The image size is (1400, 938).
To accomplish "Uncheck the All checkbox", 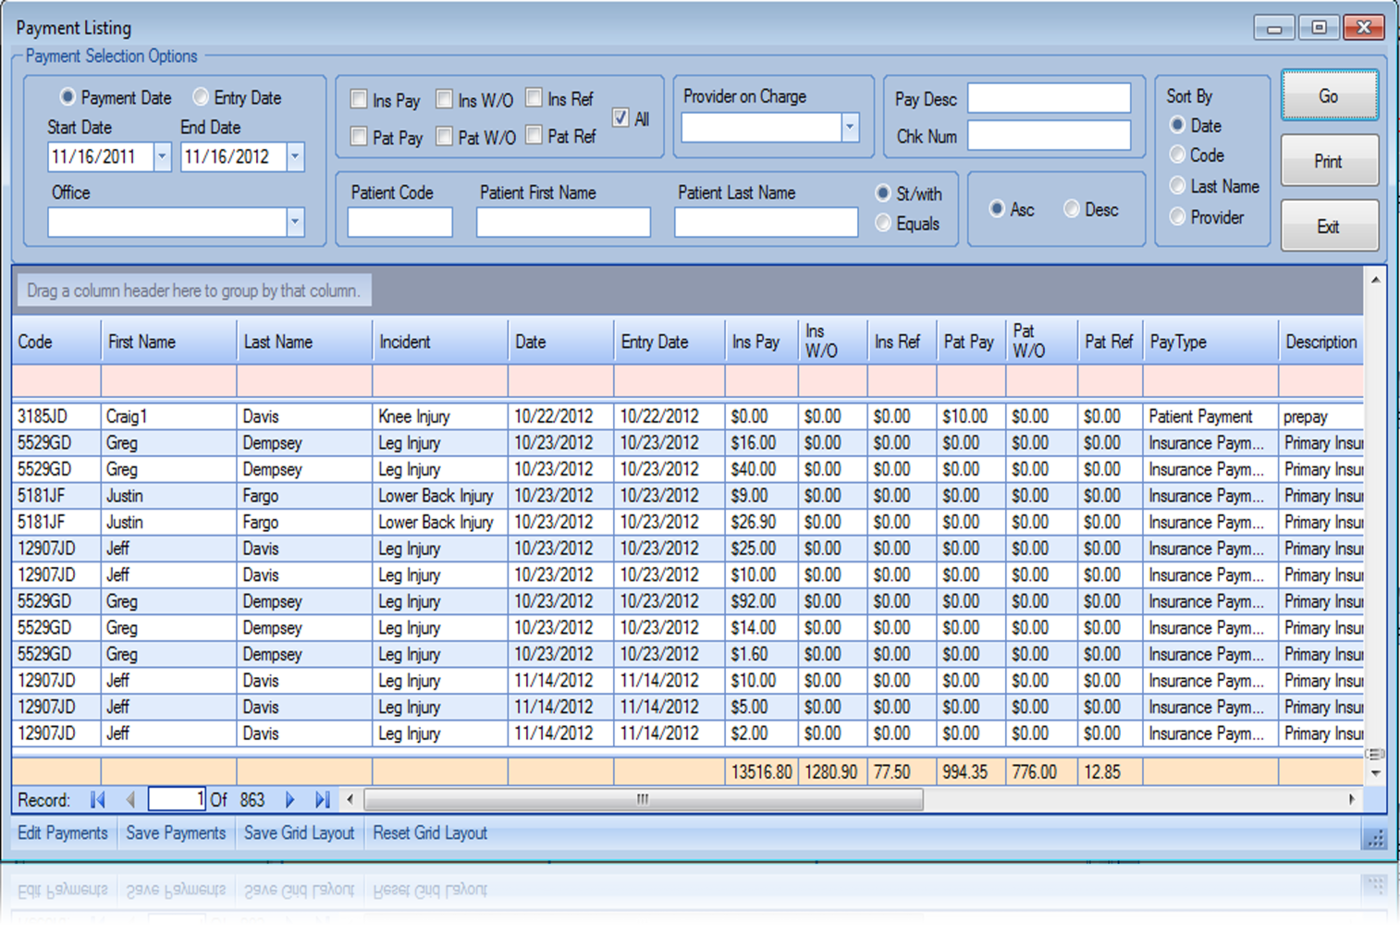I will point(621,118).
